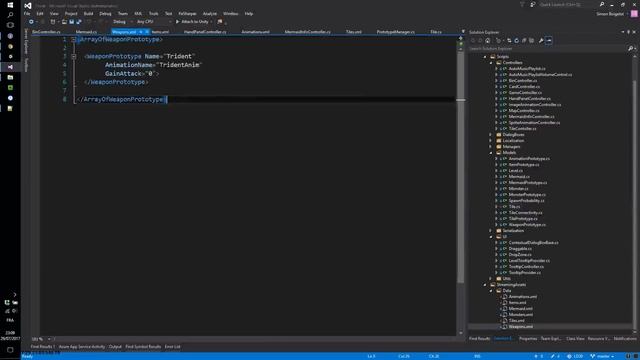Click the Collapse All icon in Solution Explorer
The width and height of the screenshot is (640, 360).
(x=524, y=40)
